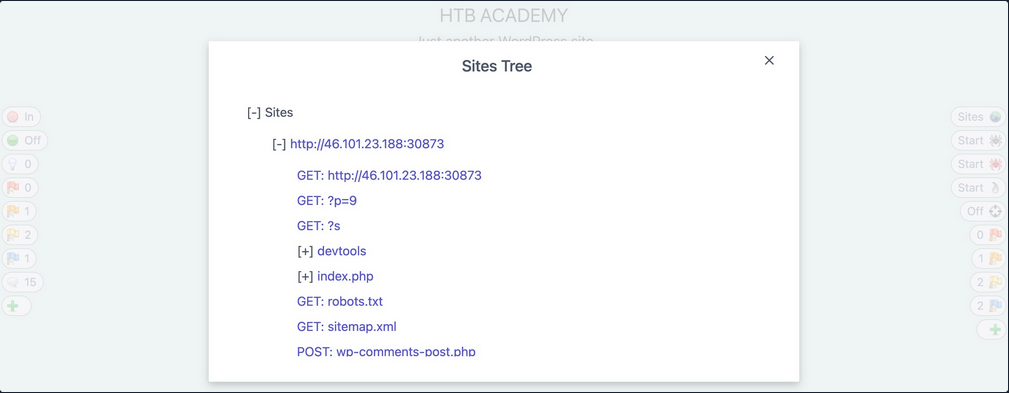Image resolution: width=1009 pixels, height=393 pixels.
Task: Open right panel blue flag alerts showing 2
Action: 988,306
